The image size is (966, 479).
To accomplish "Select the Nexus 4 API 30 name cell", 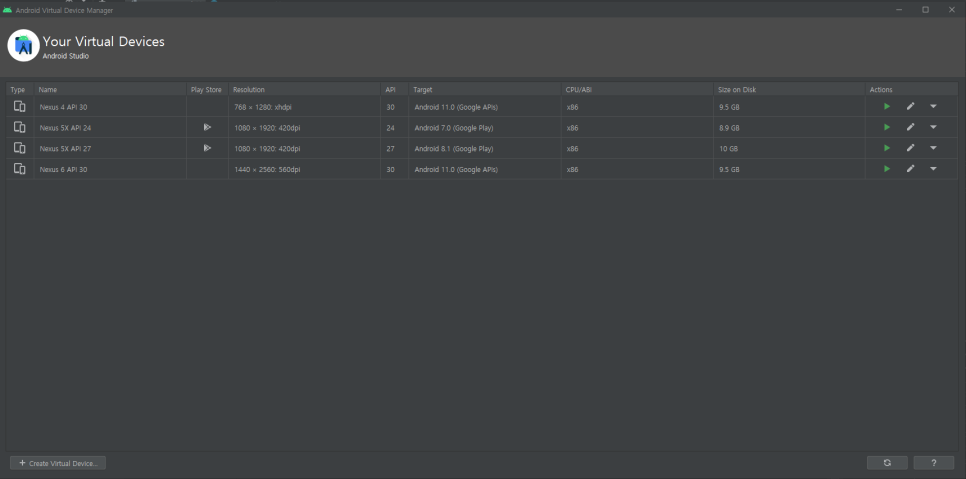I will [110, 107].
